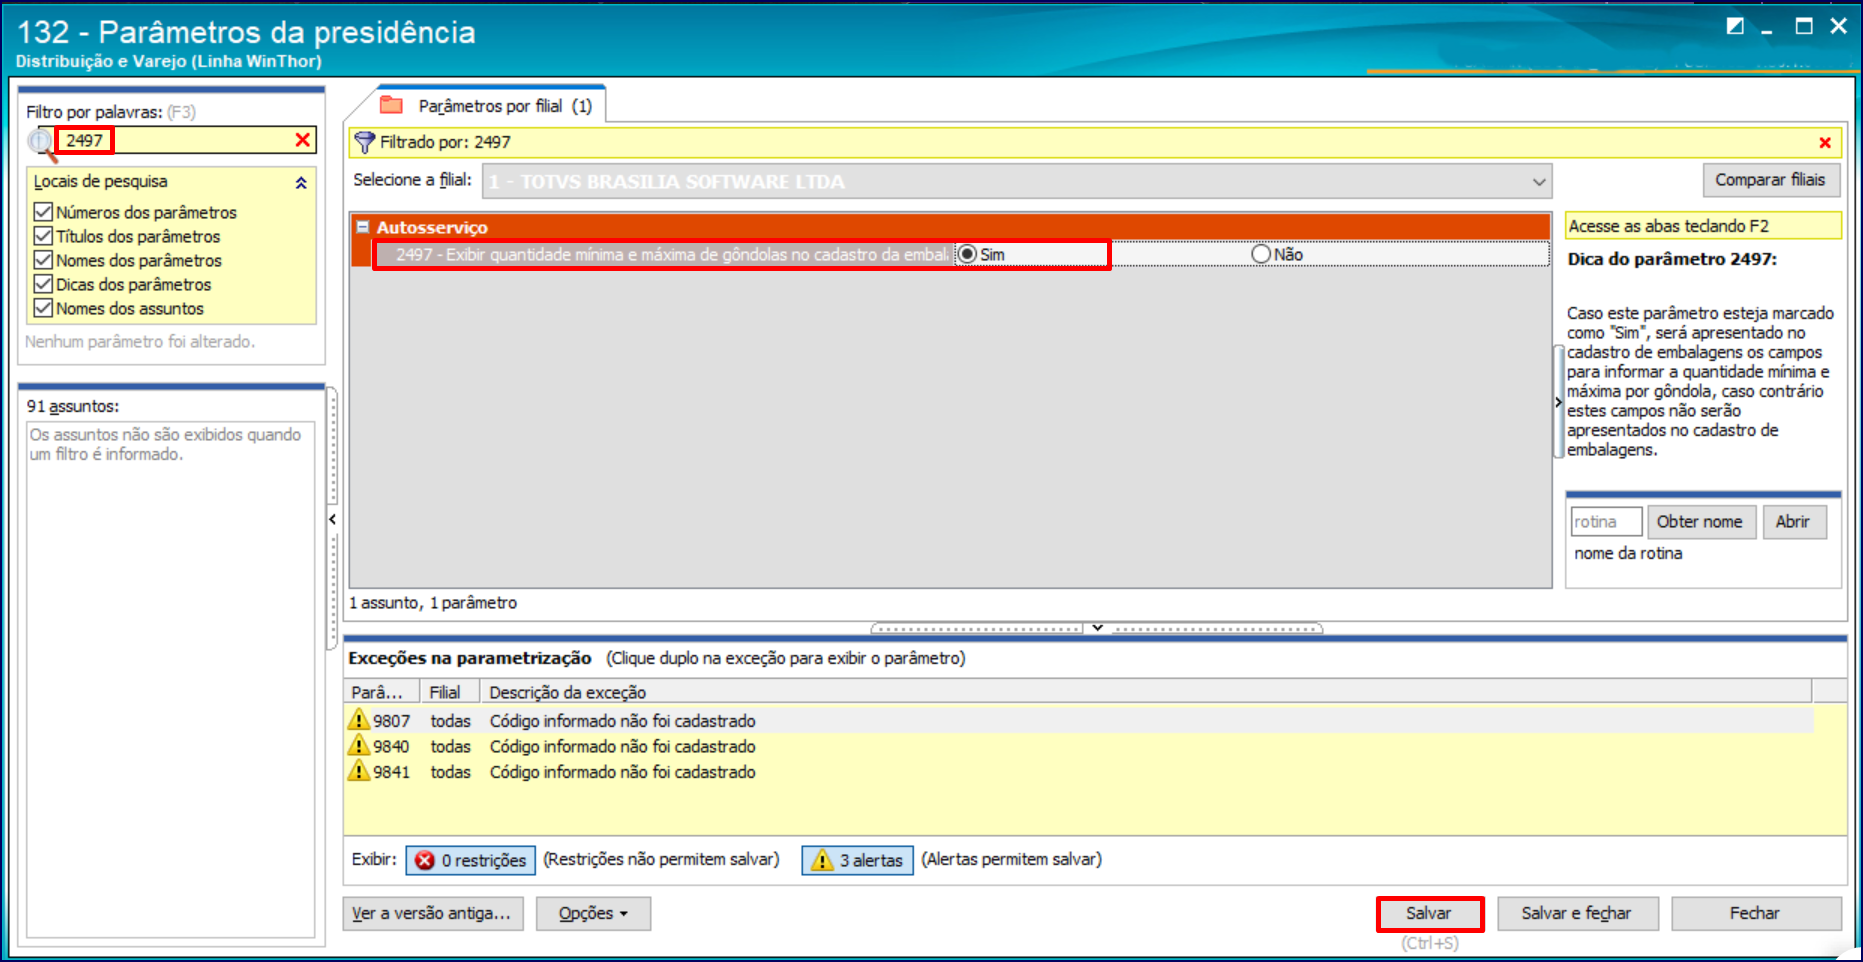Click 'Nenhum parâmetro foi alterado.' status text
1863x962 pixels.
pyautogui.click(x=140, y=342)
